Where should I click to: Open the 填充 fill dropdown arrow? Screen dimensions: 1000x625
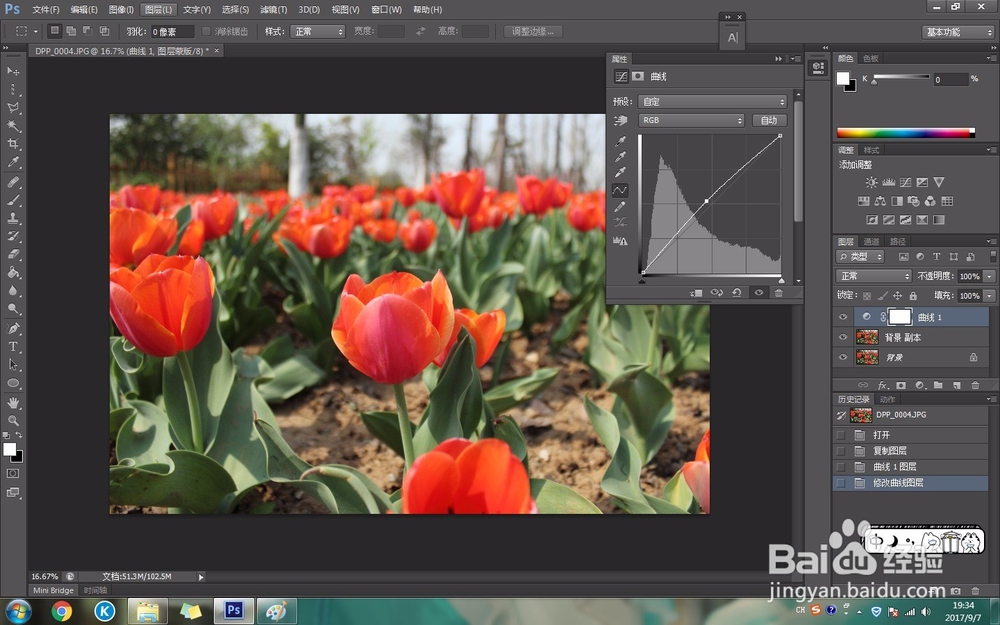click(x=989, y=296)
